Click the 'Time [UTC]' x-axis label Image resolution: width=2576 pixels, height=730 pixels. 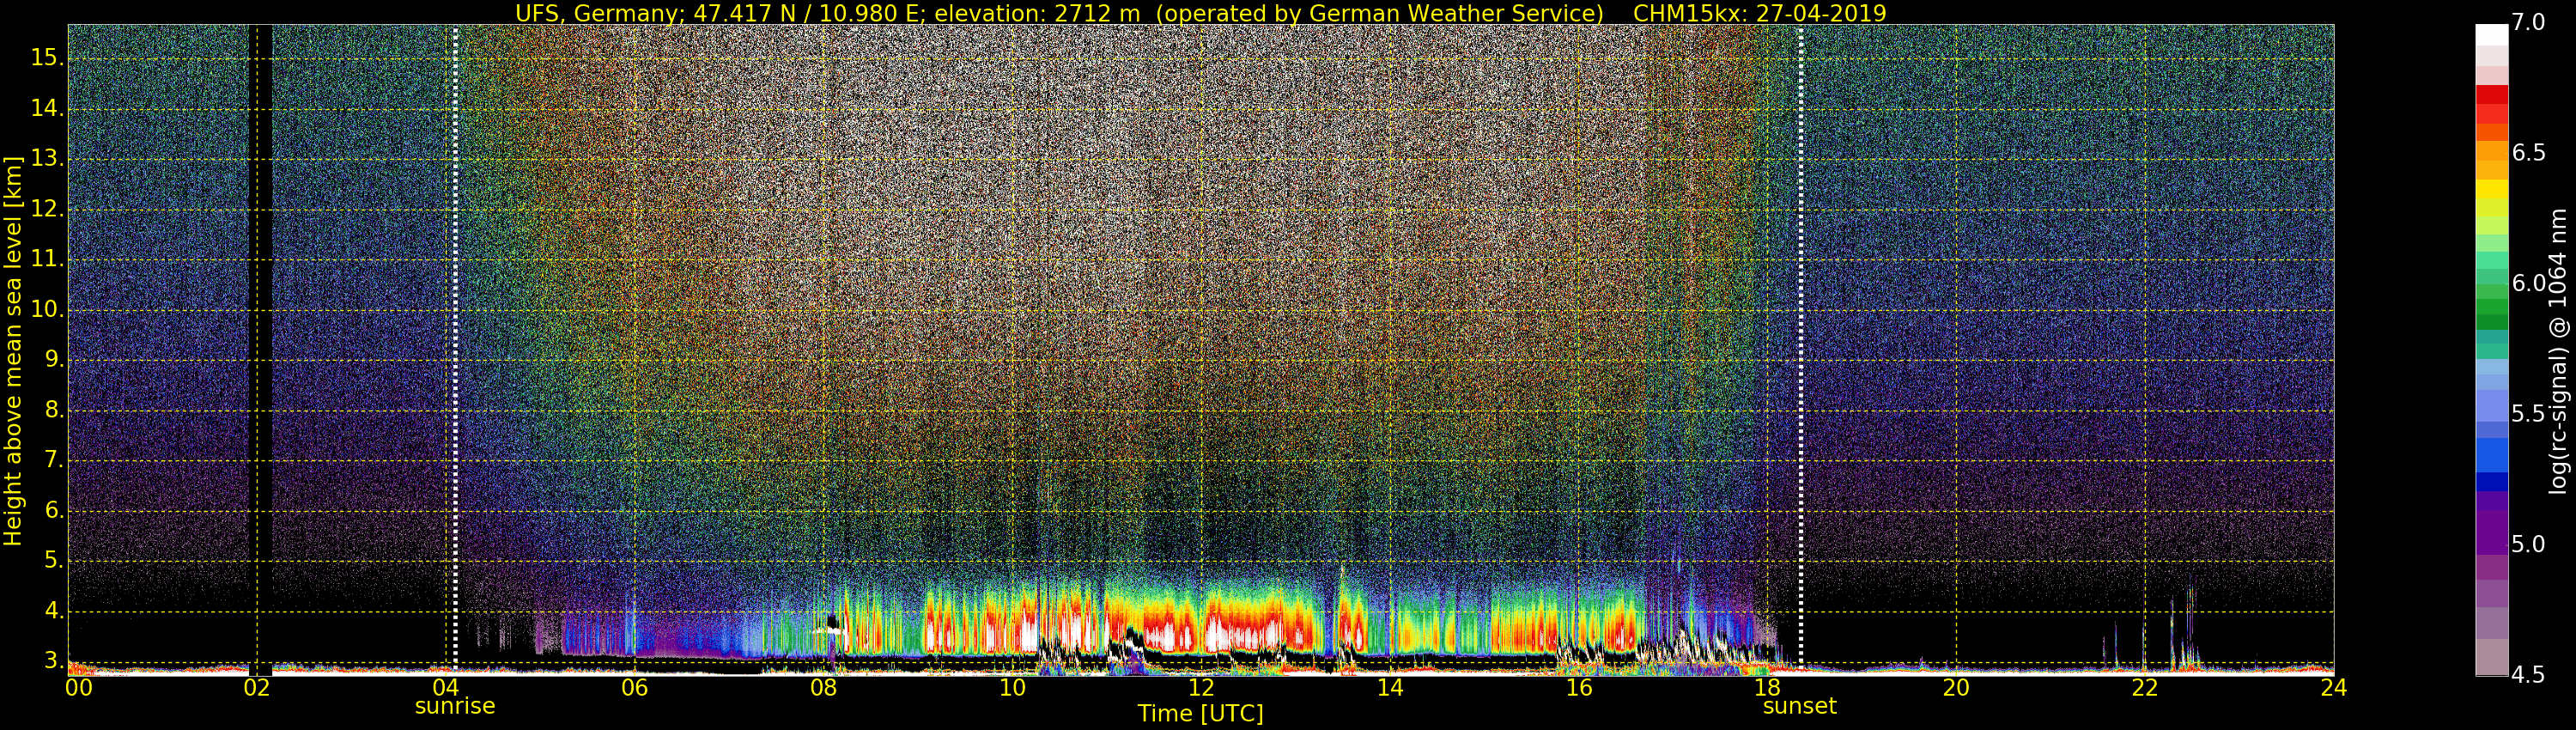pyautogui.click(x=1200, y=713)
